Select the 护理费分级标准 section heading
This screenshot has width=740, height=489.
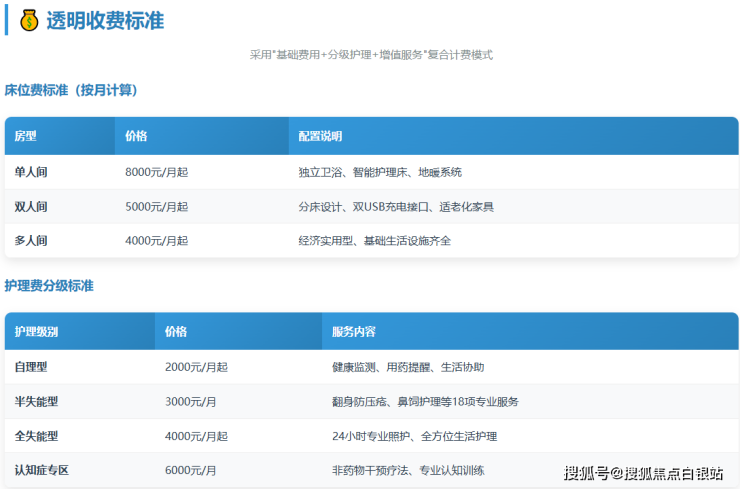pyautogui.click(x=49, y=286)
